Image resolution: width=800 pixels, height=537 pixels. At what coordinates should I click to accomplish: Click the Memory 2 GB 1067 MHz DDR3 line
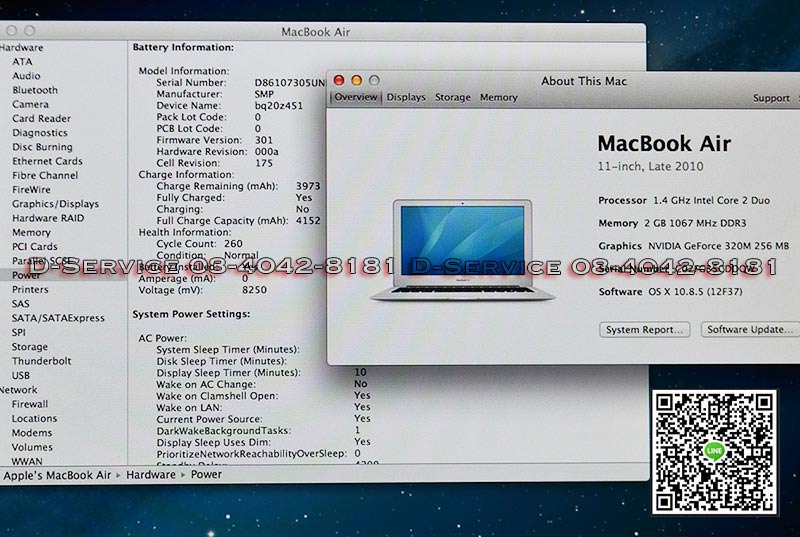click(672, 223)
